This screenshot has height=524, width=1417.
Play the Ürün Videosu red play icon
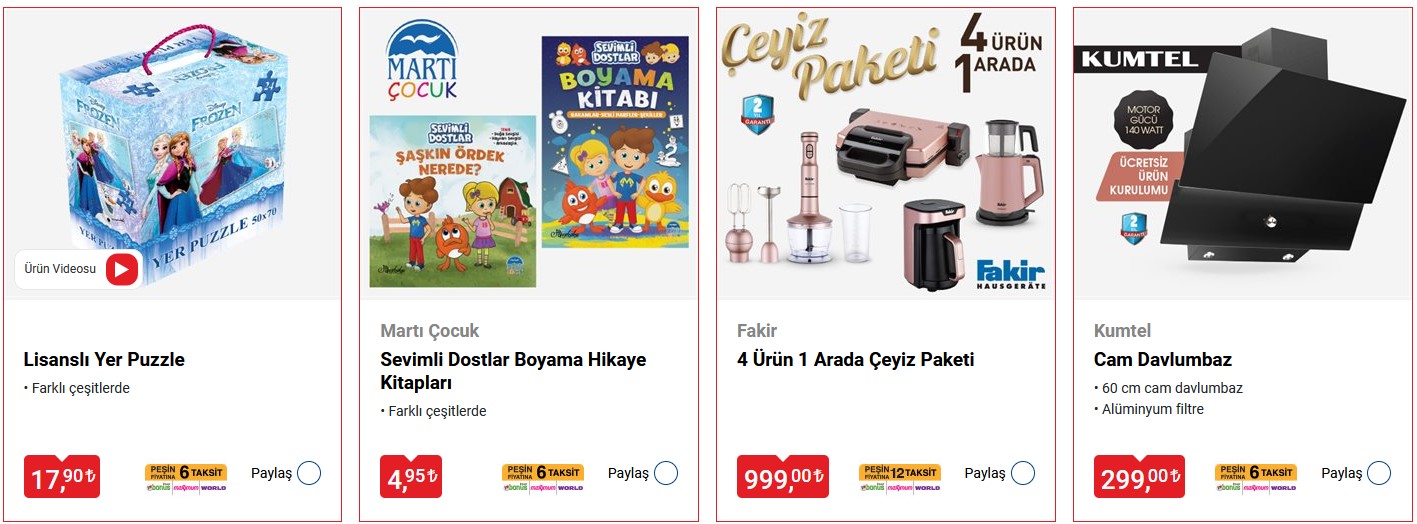(x=122, y=268)
